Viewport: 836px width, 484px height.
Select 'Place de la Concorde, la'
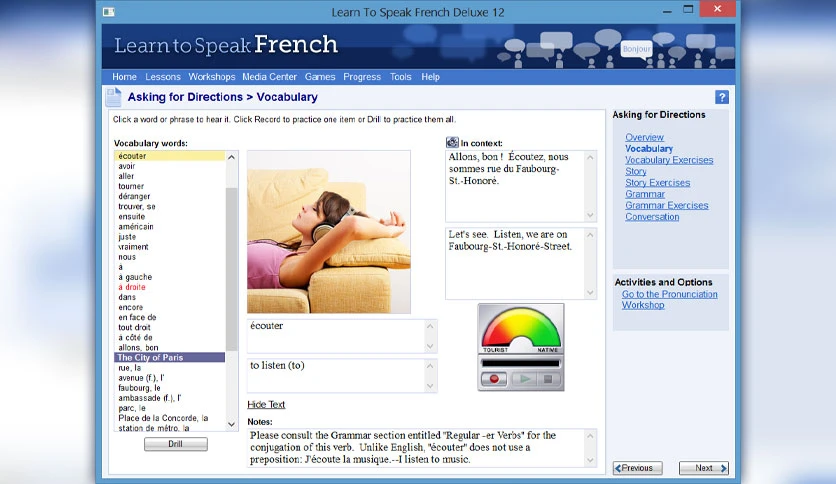pyautogui.click(x=170, y=418)
